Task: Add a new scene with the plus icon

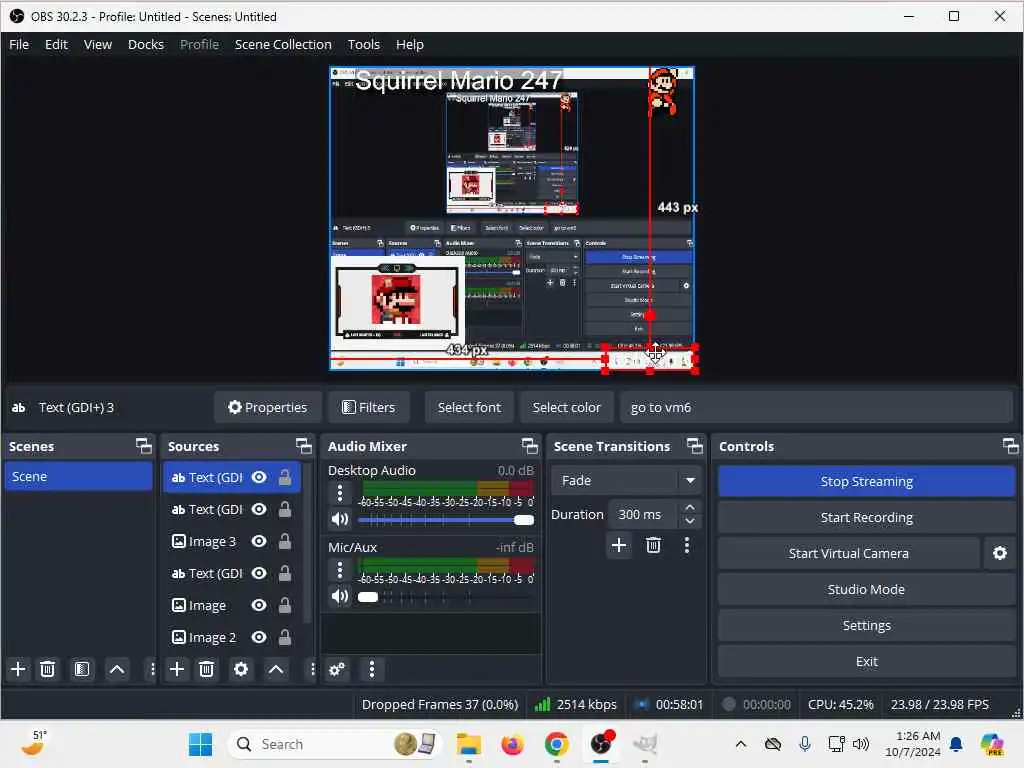Action: tap(18, 669)
